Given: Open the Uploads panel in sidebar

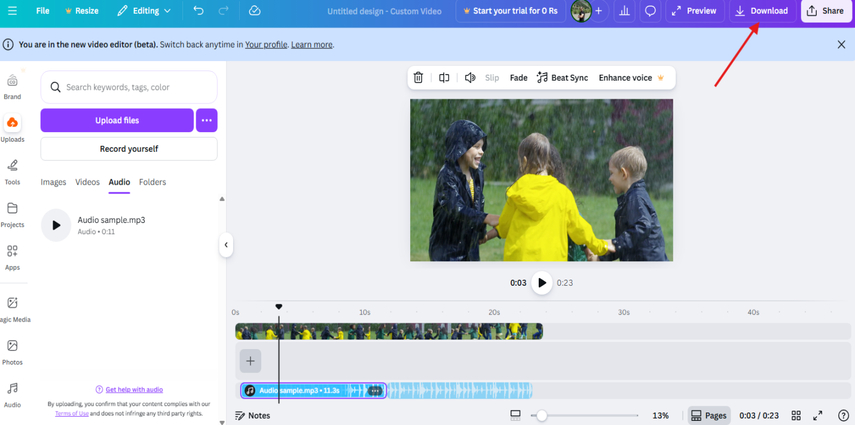Looking at the screenshot, I should point(12,129).
